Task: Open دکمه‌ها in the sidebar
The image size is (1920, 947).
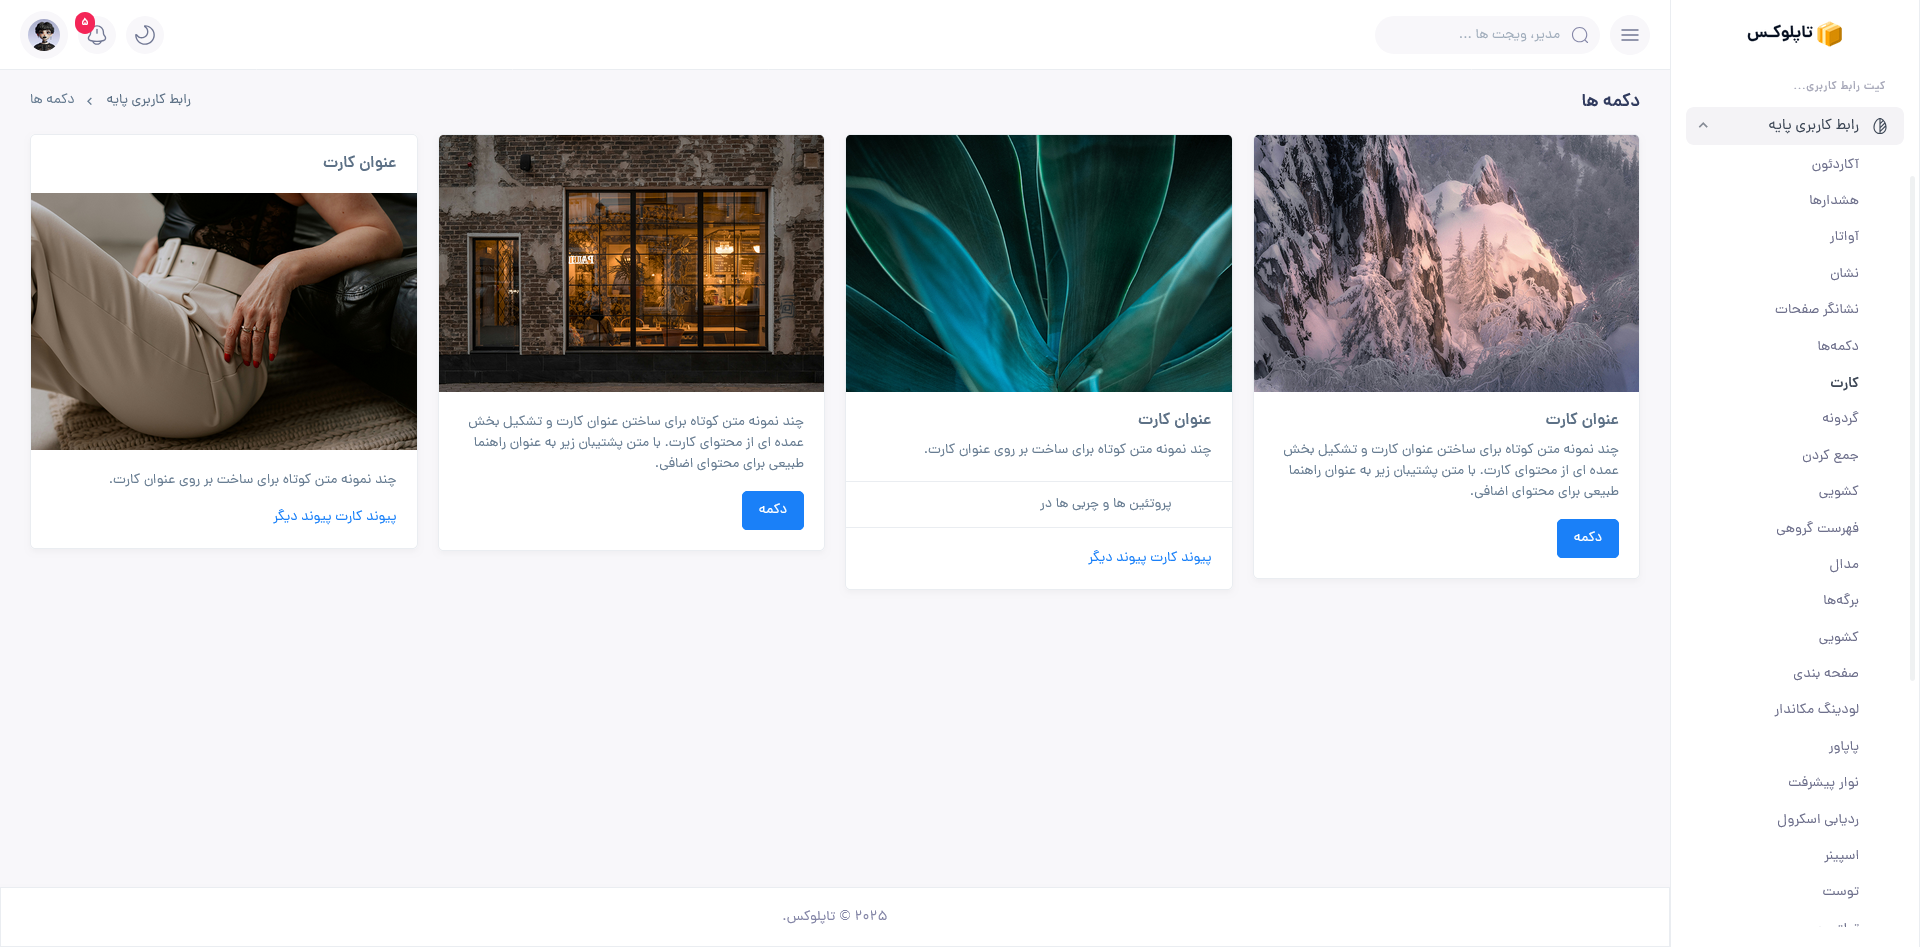Action: [x=1838, y=346]
